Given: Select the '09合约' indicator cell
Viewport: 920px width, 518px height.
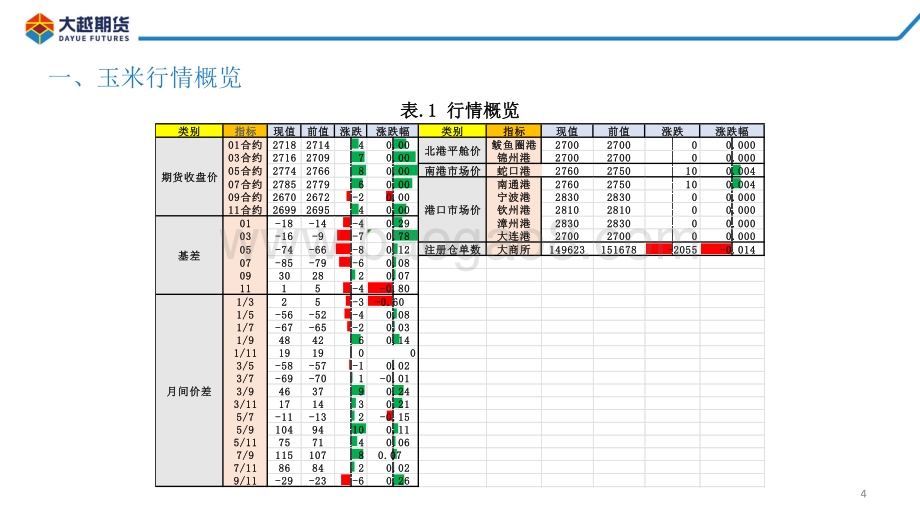Looking at the screenshot, I should click(x=245, y=197).
